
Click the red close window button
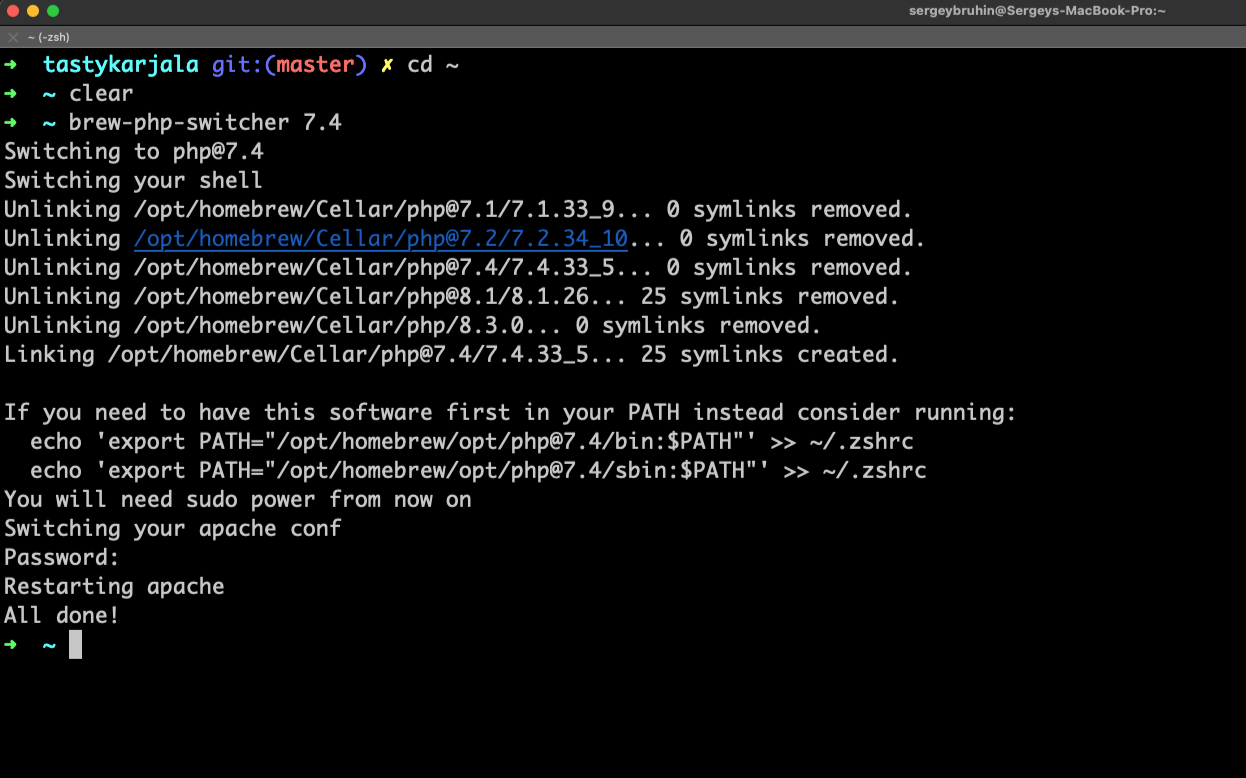13,11
